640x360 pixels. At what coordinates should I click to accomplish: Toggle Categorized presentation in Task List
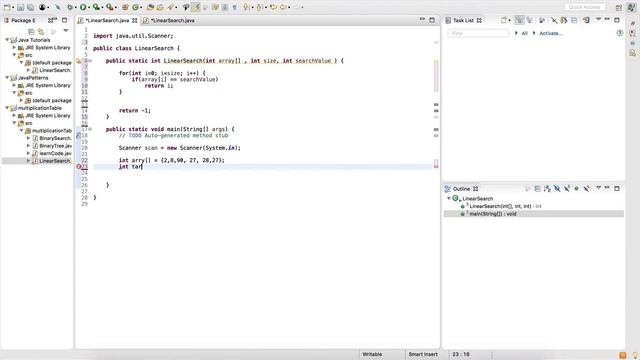pyautogui.click(x=519, y=20)
